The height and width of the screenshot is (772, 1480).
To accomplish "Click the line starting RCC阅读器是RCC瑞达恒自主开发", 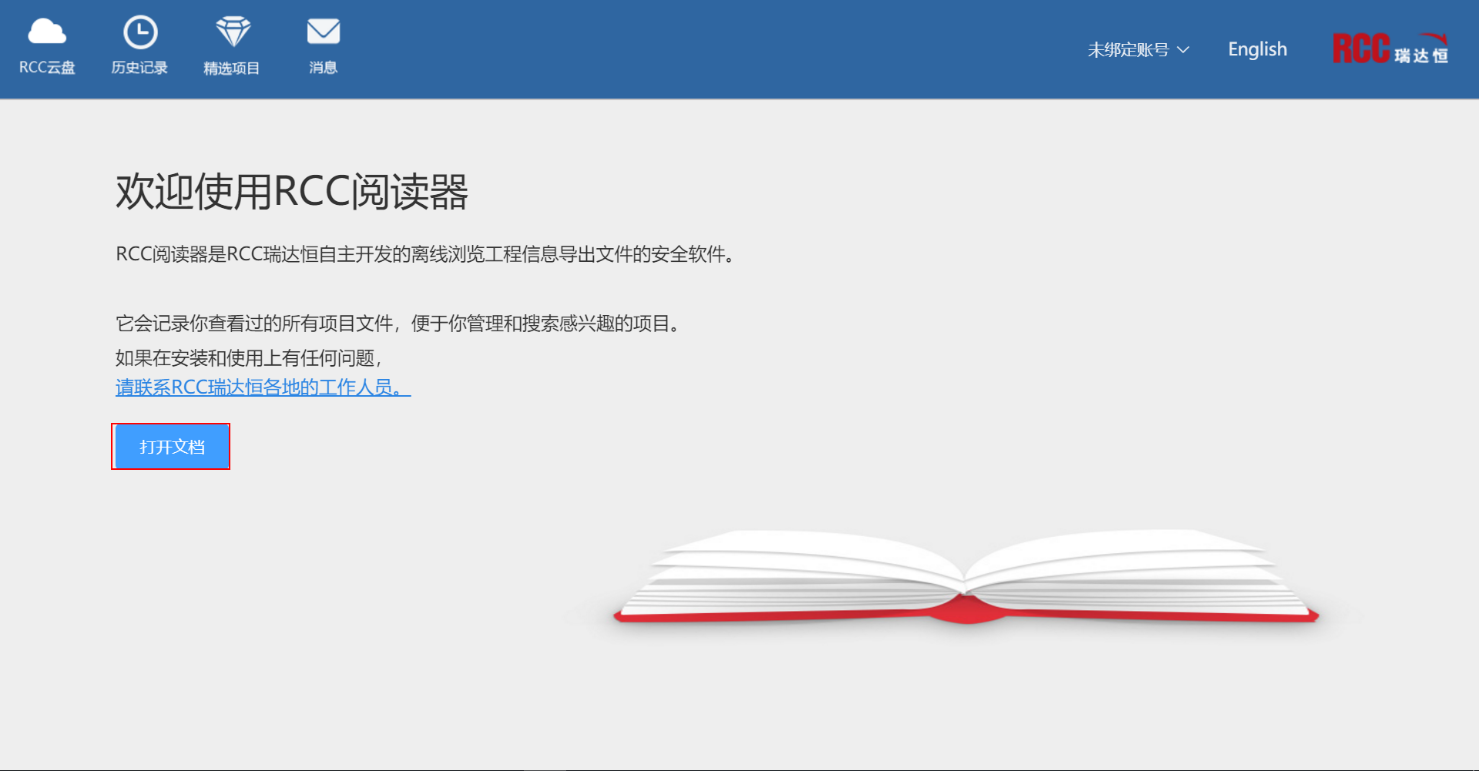I will coord(426,255).
